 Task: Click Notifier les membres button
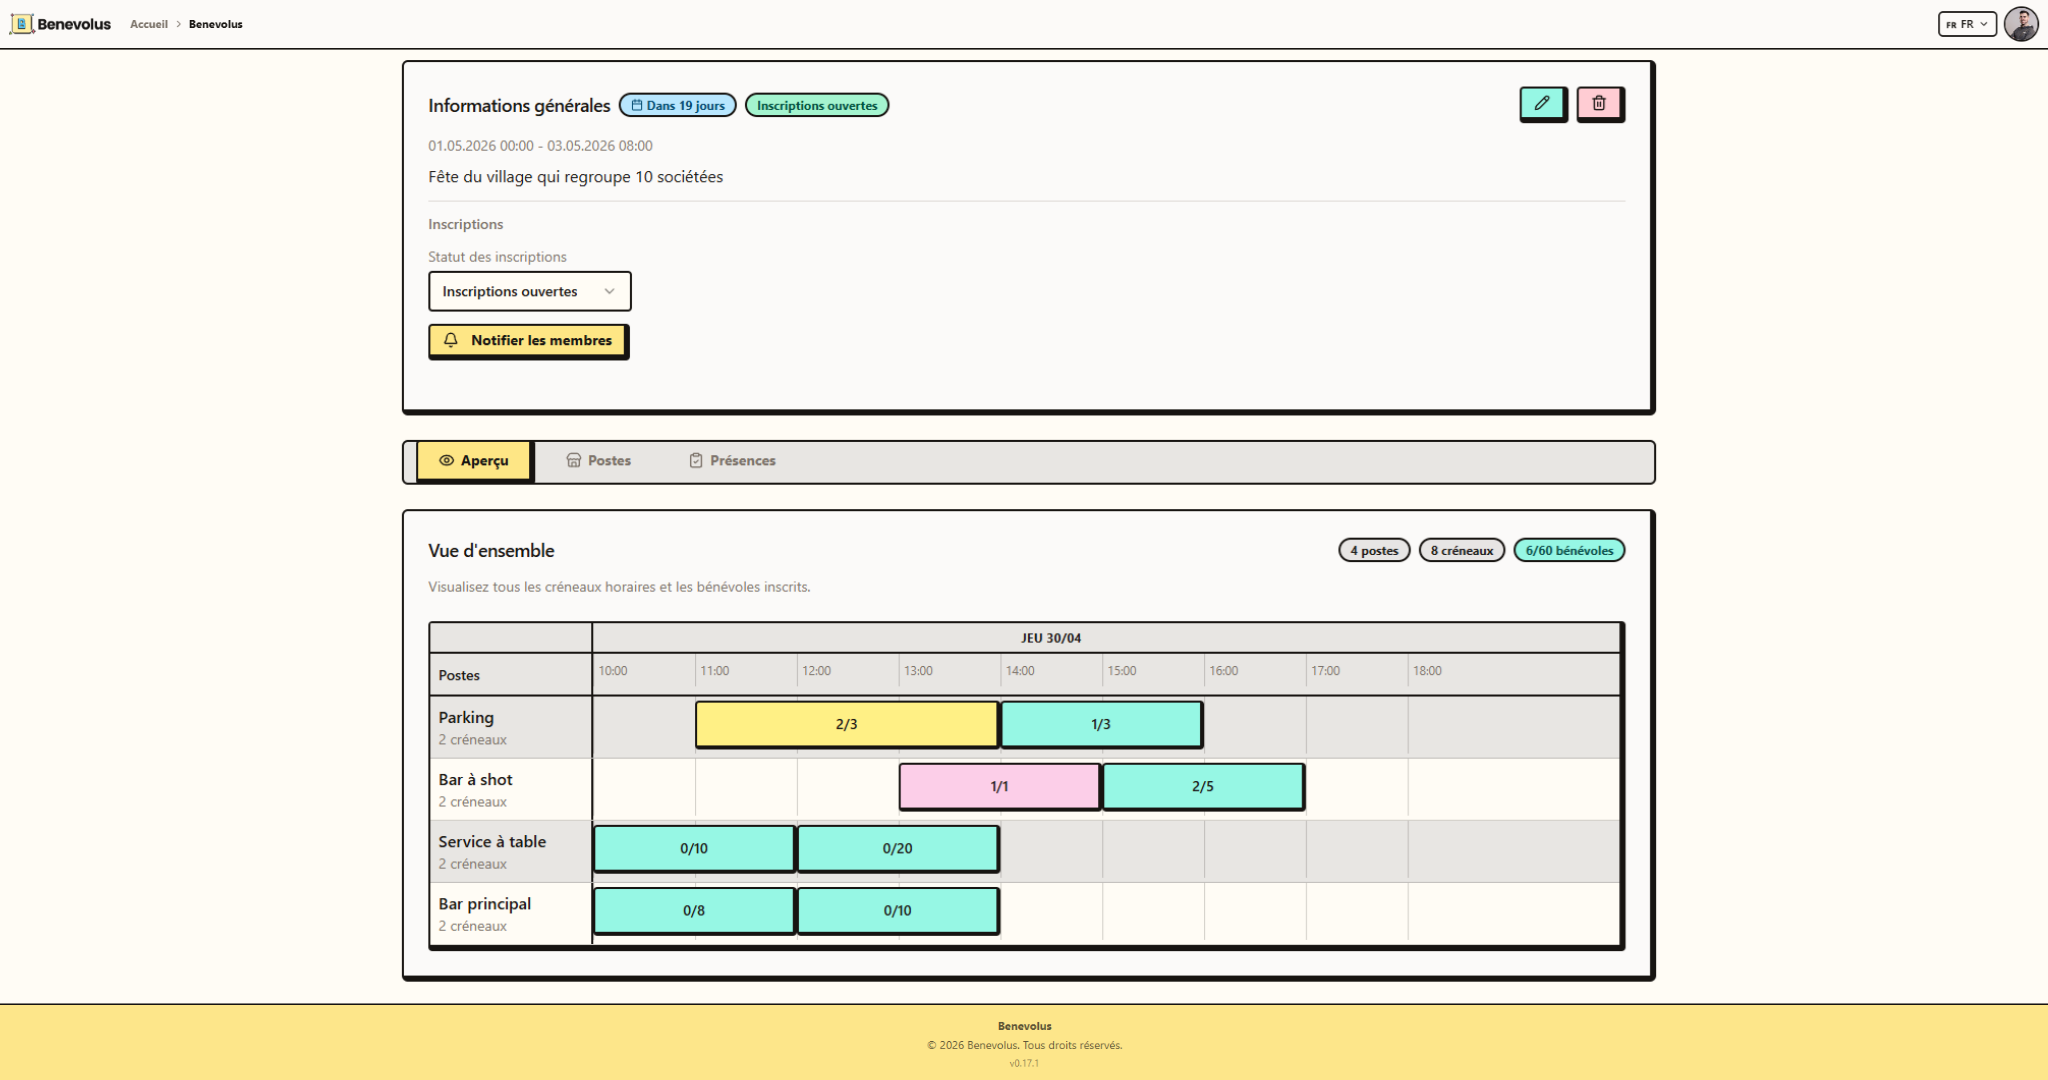click(x=528, y=340)
